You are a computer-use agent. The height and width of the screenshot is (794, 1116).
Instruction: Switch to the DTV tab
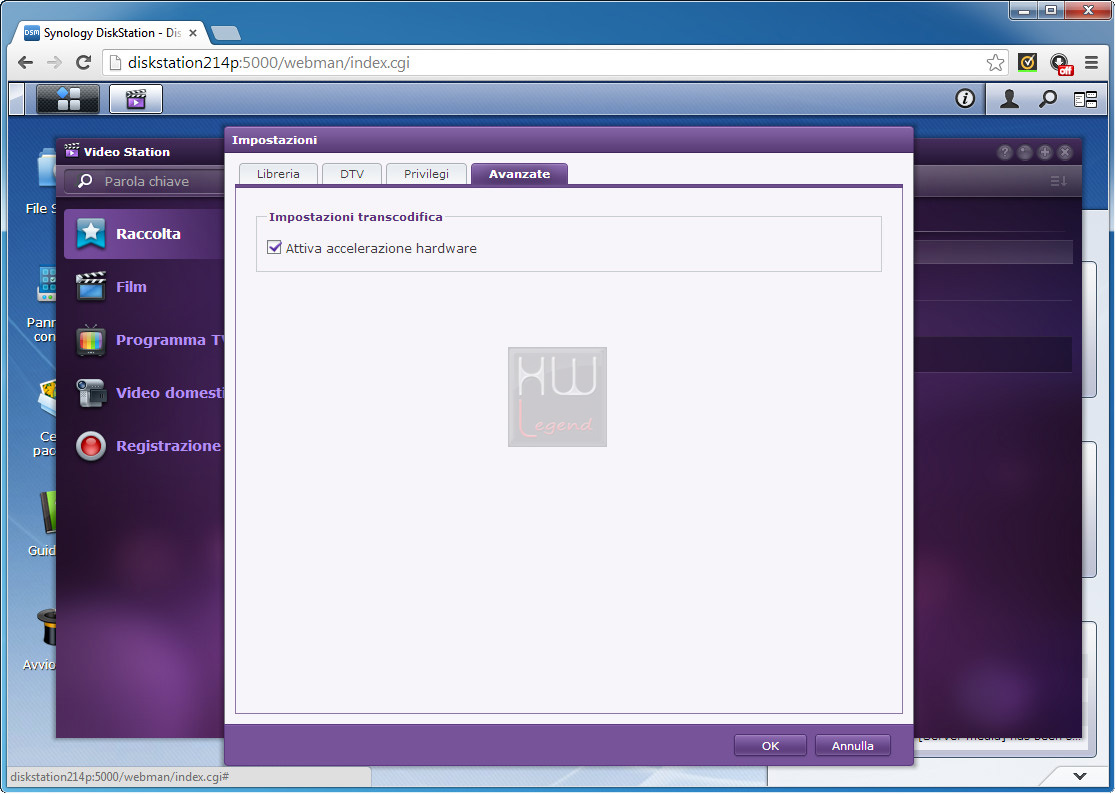click(x=352, y=174)
